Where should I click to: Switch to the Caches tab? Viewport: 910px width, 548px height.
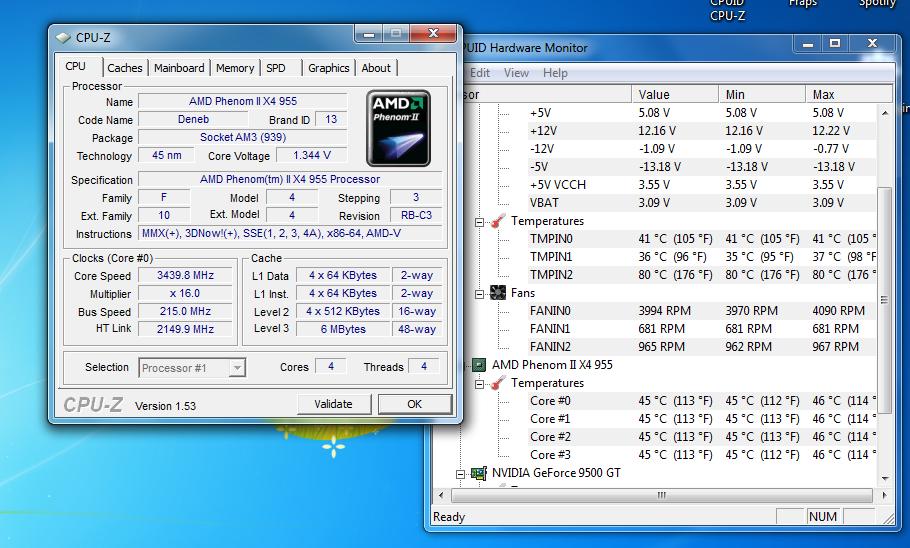click(x=125, y=68)
